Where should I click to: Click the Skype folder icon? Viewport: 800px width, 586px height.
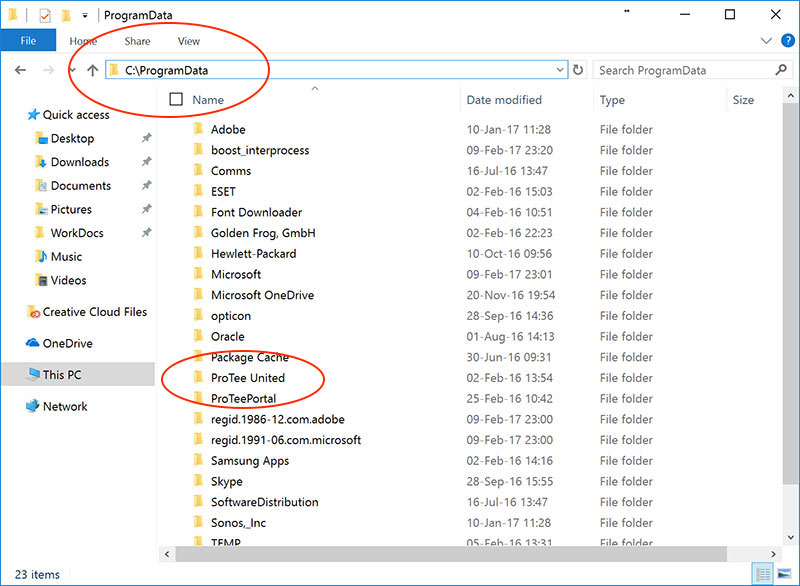click(x=198, y=480)
